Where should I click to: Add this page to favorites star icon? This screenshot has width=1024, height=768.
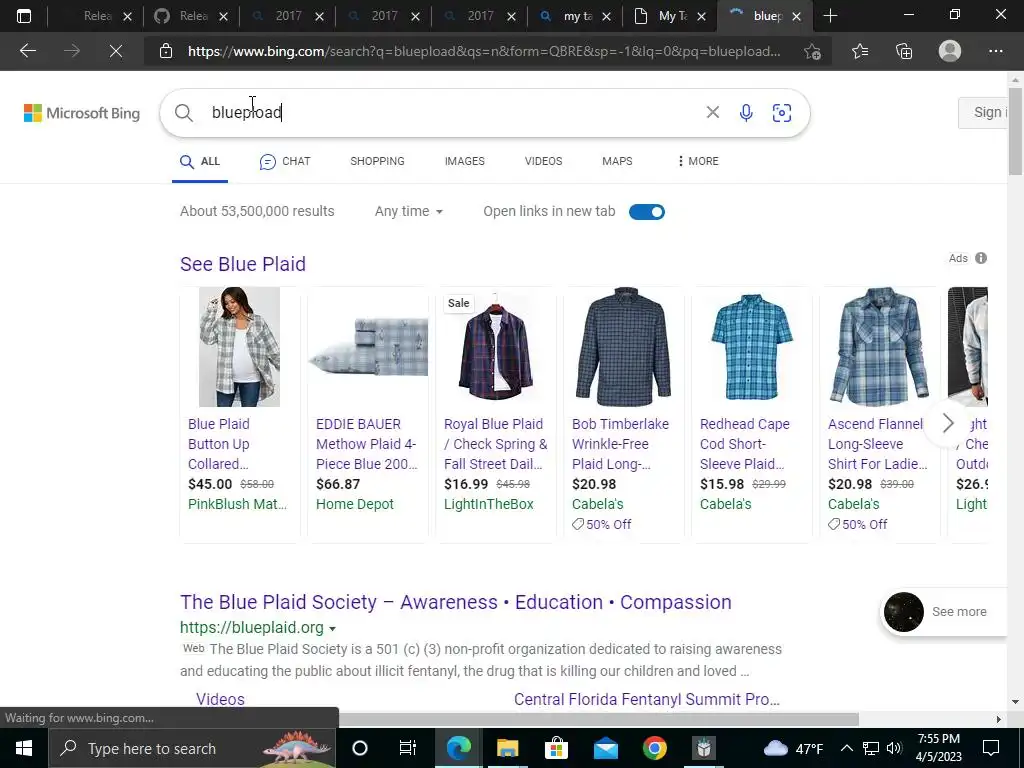click(812, 51)
